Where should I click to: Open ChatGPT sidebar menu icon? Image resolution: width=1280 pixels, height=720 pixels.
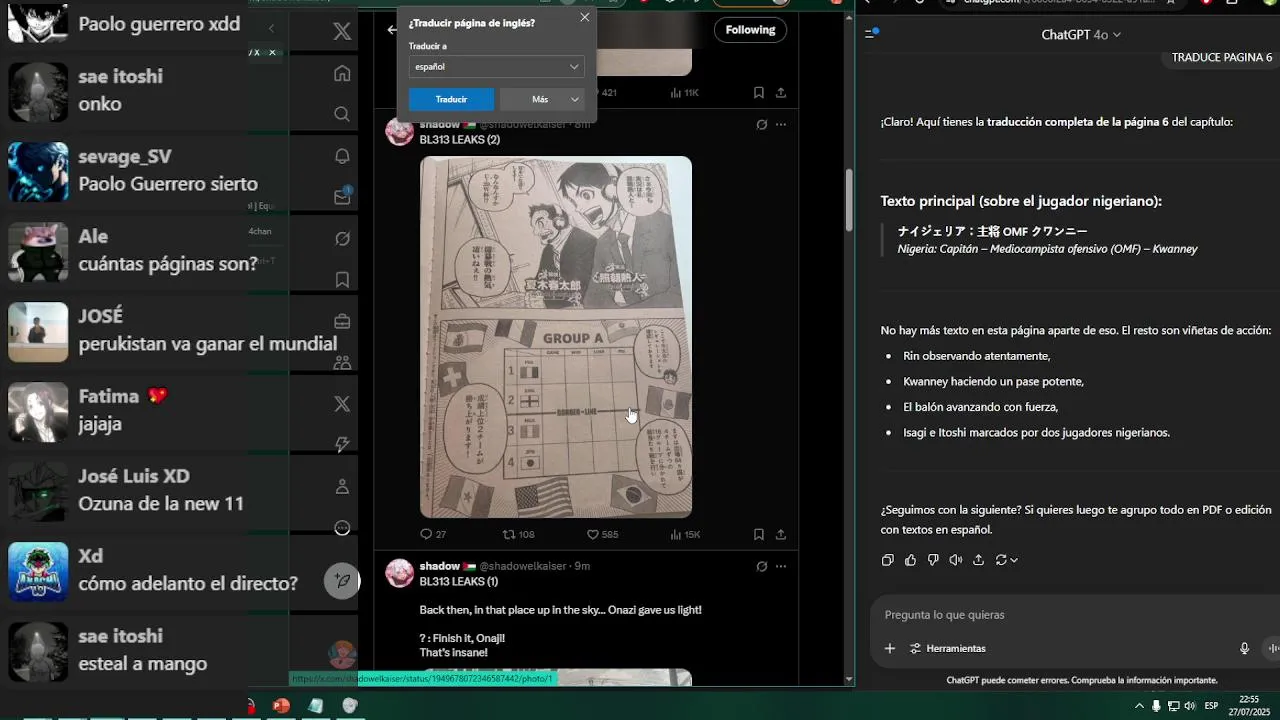click(x=870, y=34)
